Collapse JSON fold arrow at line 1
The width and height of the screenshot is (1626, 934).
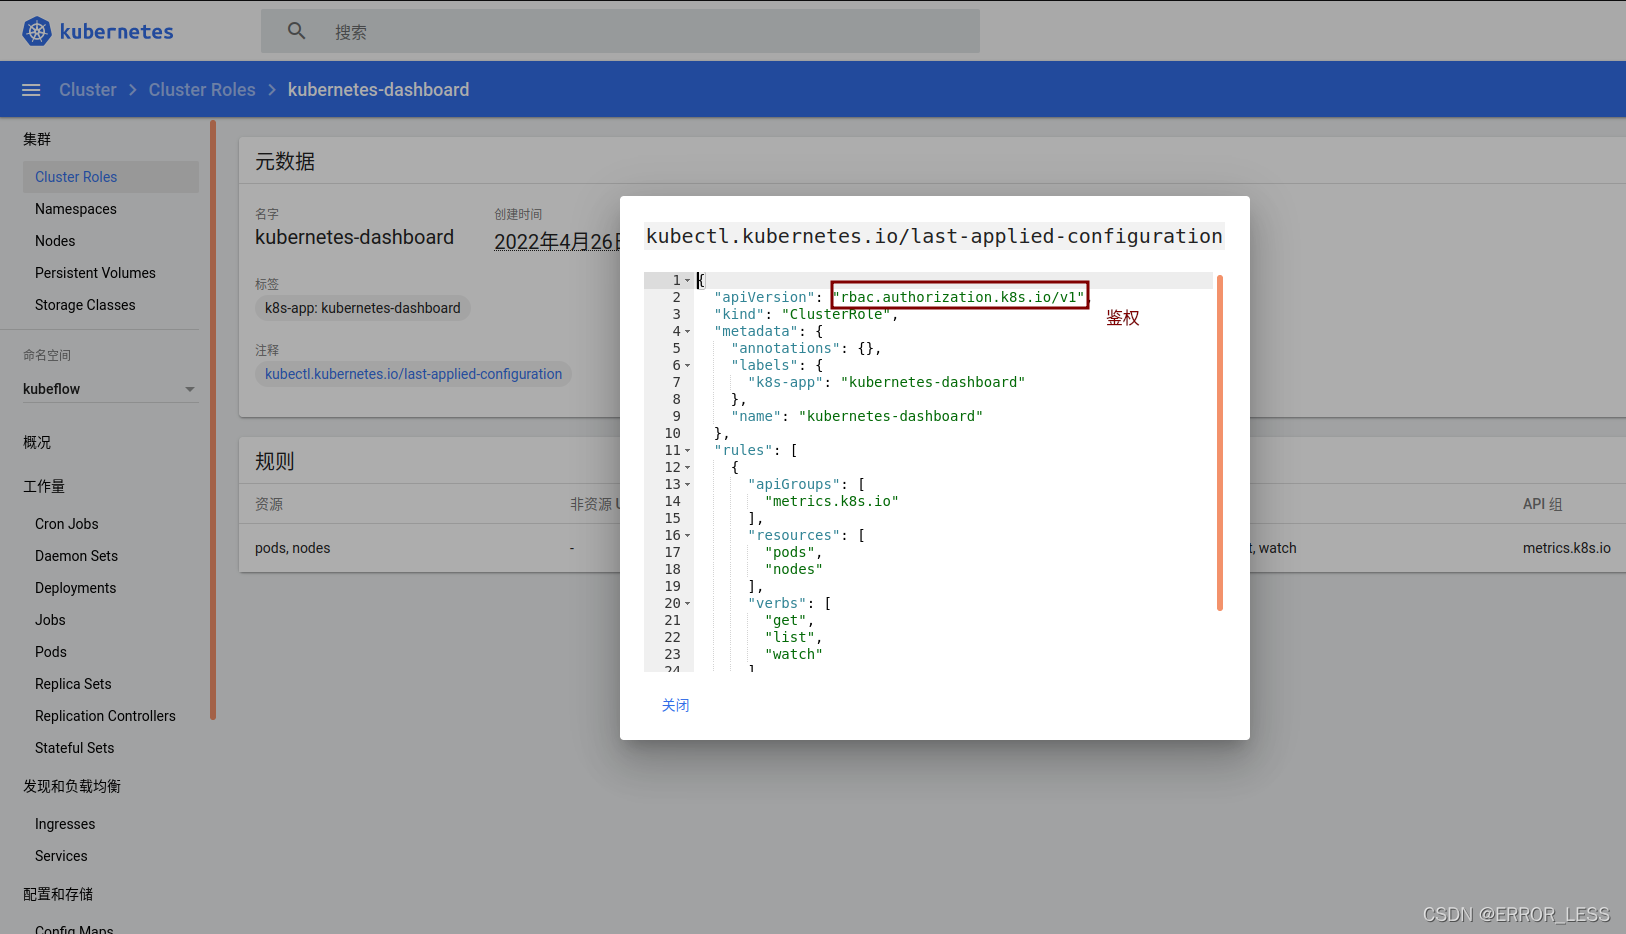coord(688,281)
